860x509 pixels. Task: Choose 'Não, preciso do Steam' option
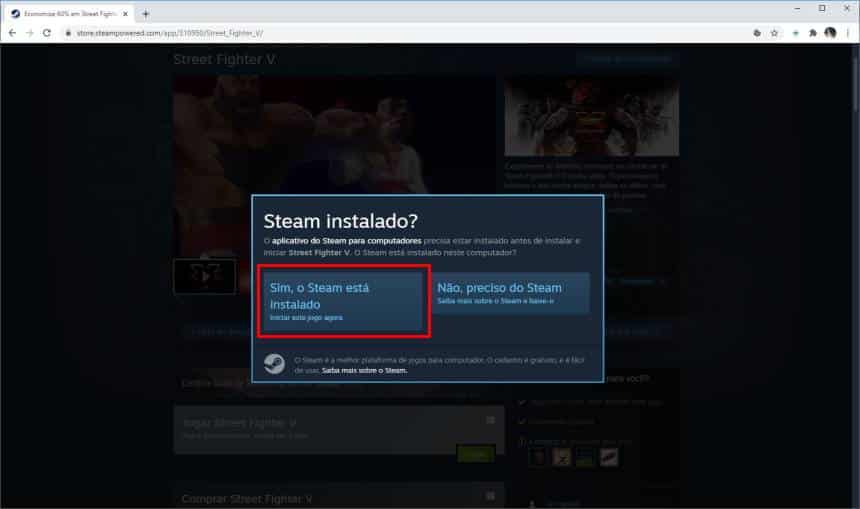pos(511,293)
